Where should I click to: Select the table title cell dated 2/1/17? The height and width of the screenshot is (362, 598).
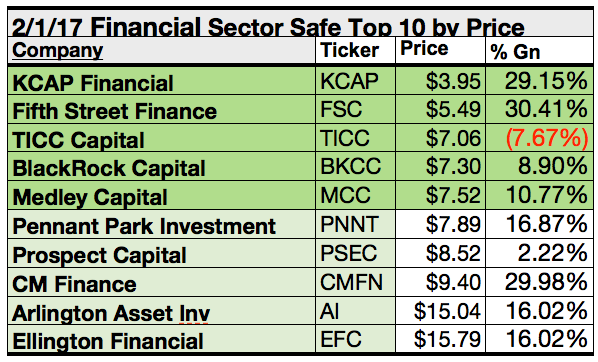tap(301, 22)
